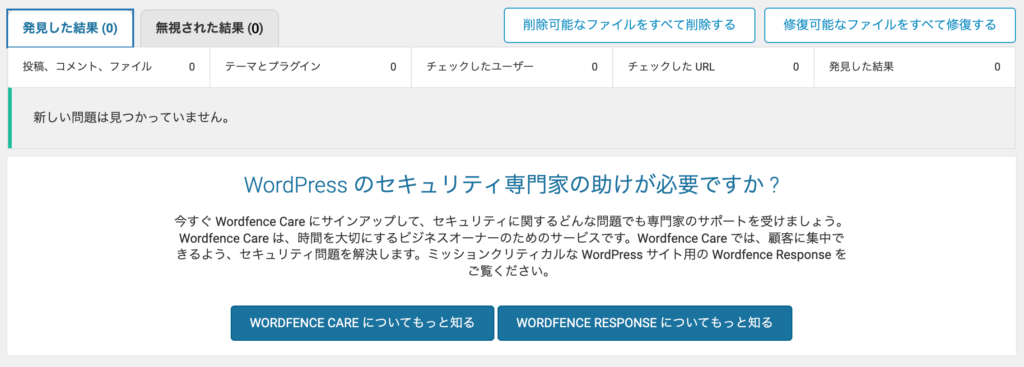This screenshot has height=367, width=1024.
Task: Click the WordPress のセキュリティ専門家の助けが必要ですか？ heading
Action: (x=511, y=185)
